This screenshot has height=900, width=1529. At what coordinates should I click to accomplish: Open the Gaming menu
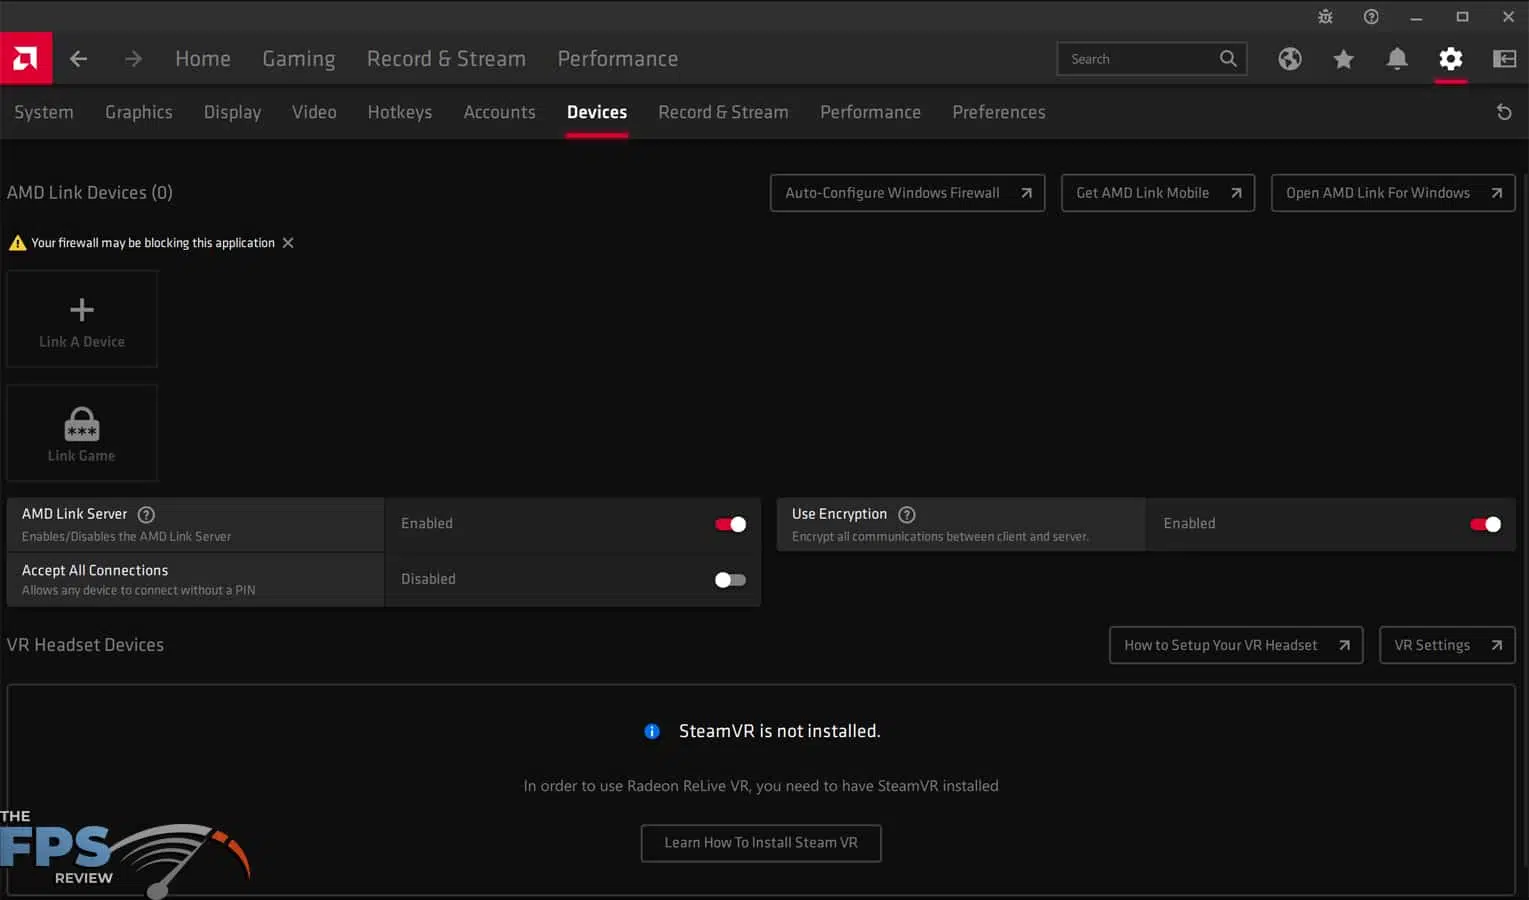pos(299,59)
